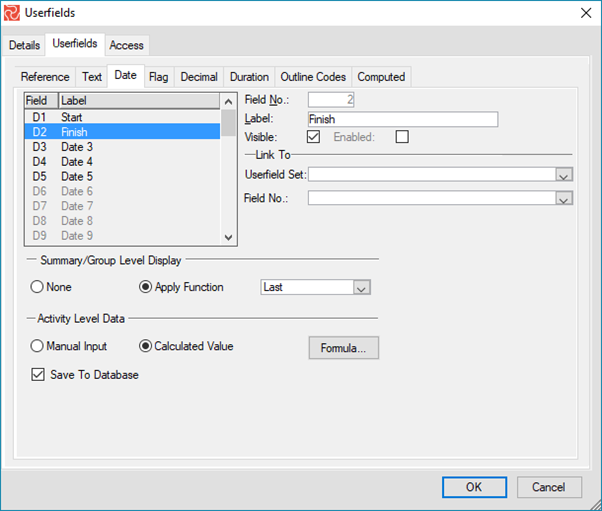The height and width of the screenshot is (511, 602).
Task: Expand the Userfield Set dropdown
Action: pyautogui.click(x=564, y=175)
